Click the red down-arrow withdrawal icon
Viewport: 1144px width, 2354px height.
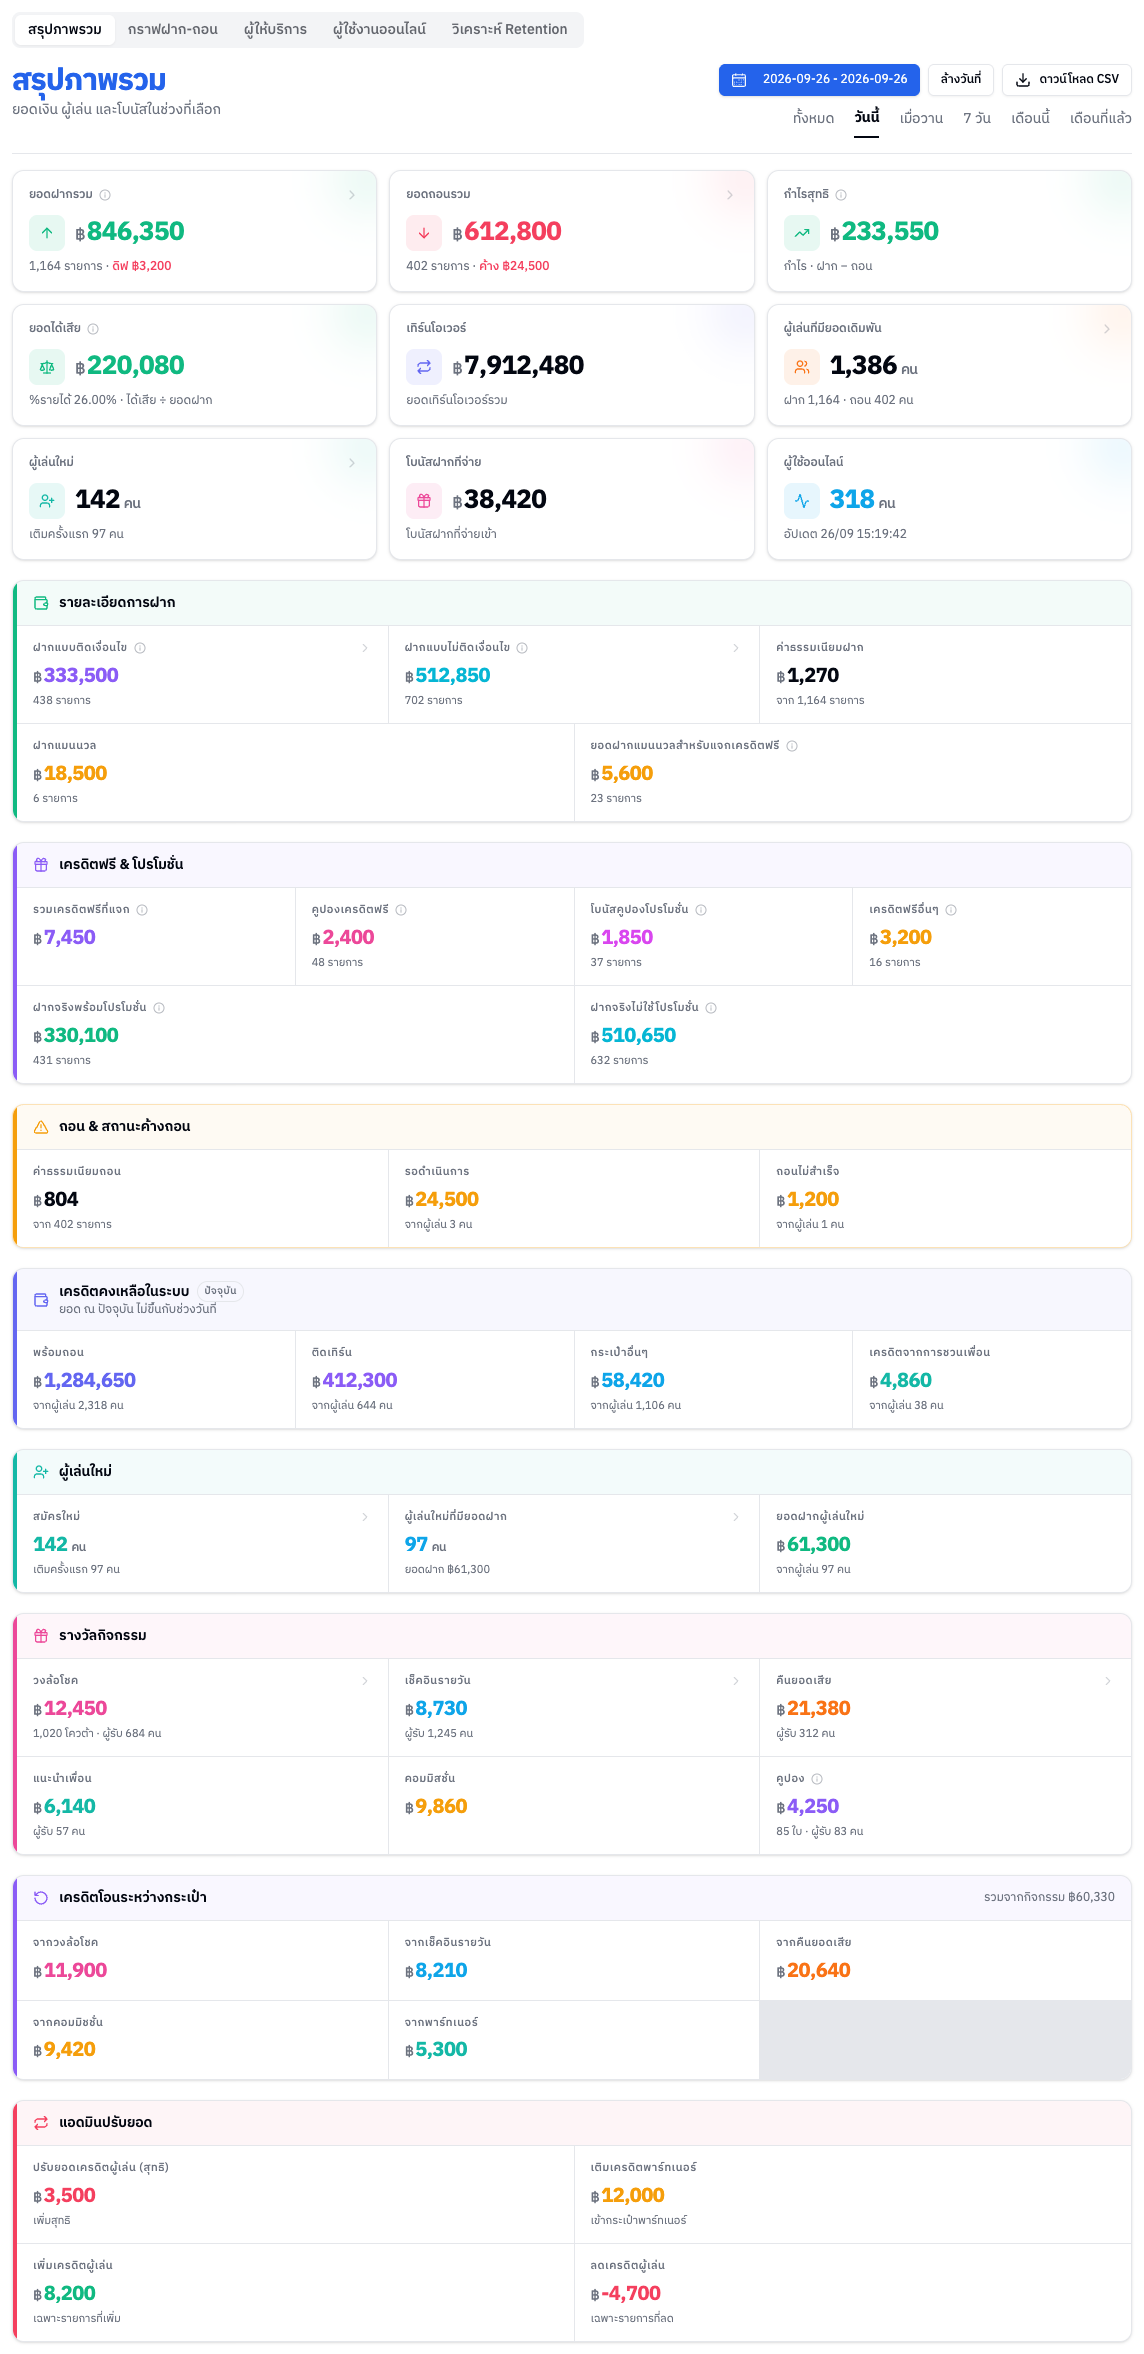424,233
